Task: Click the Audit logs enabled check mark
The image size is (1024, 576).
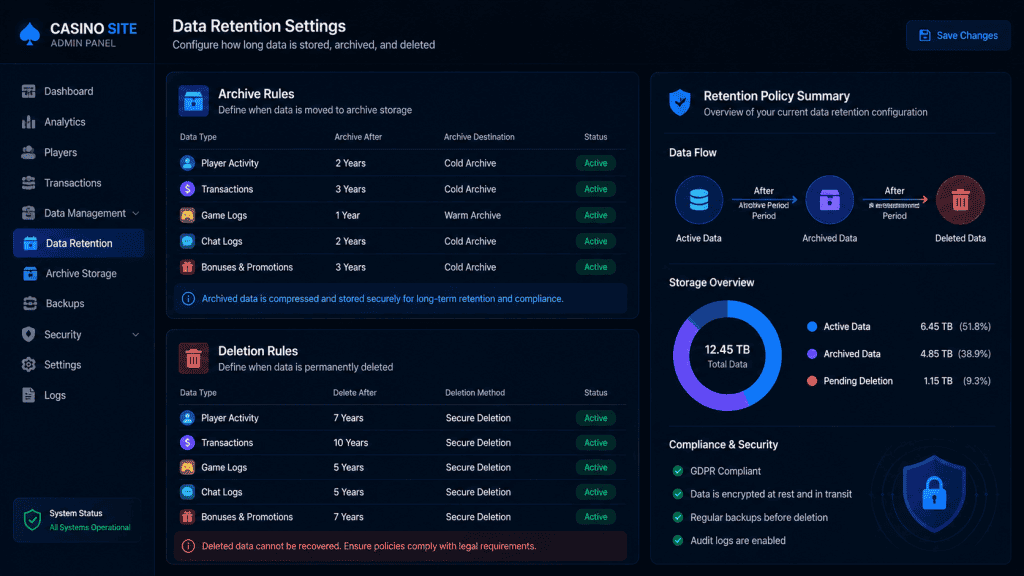Action: click(x=678, y=540)
